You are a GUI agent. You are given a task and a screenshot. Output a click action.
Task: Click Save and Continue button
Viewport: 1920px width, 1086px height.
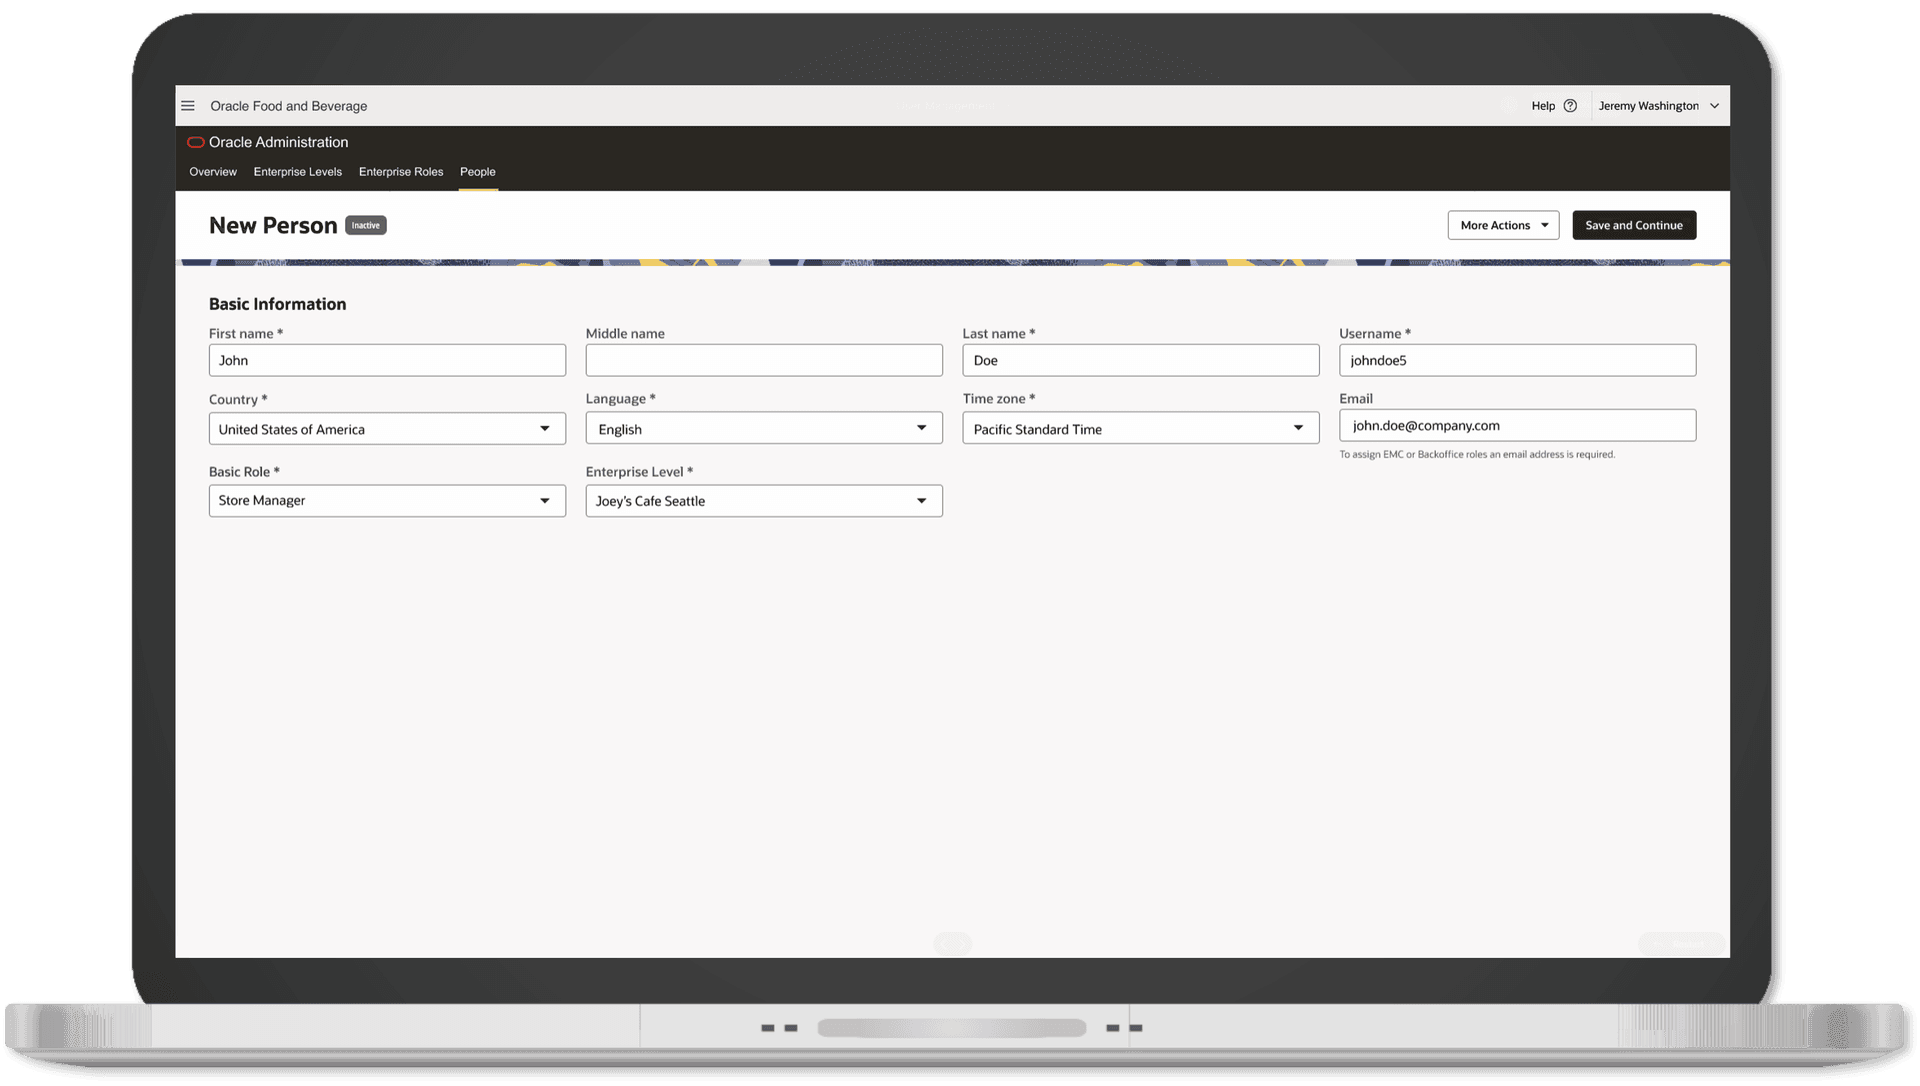coord(1634,225)
